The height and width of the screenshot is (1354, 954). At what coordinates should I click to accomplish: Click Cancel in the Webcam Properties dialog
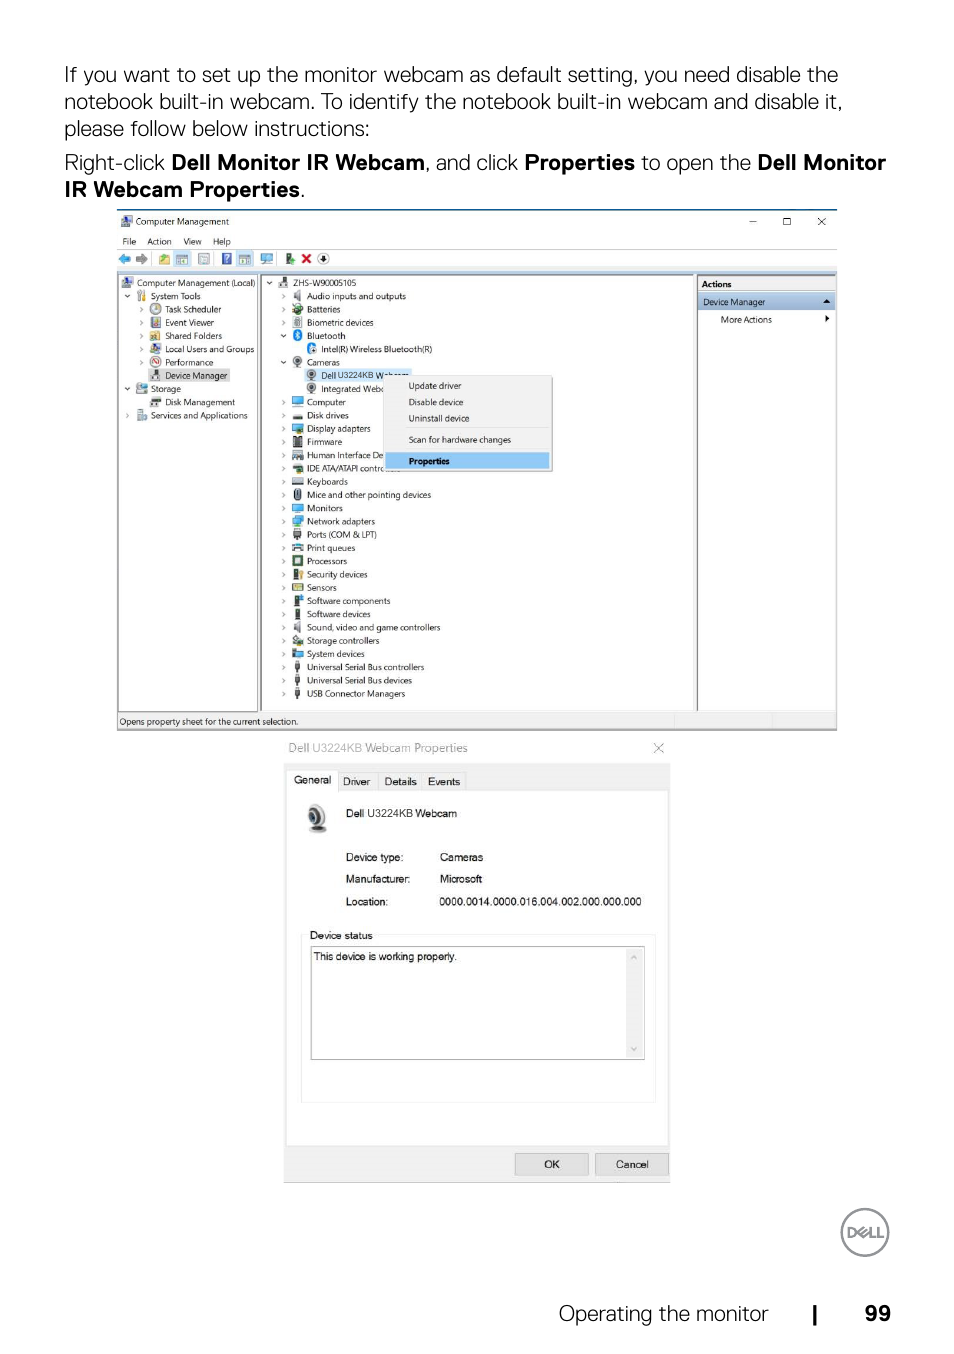[632, 1164]
